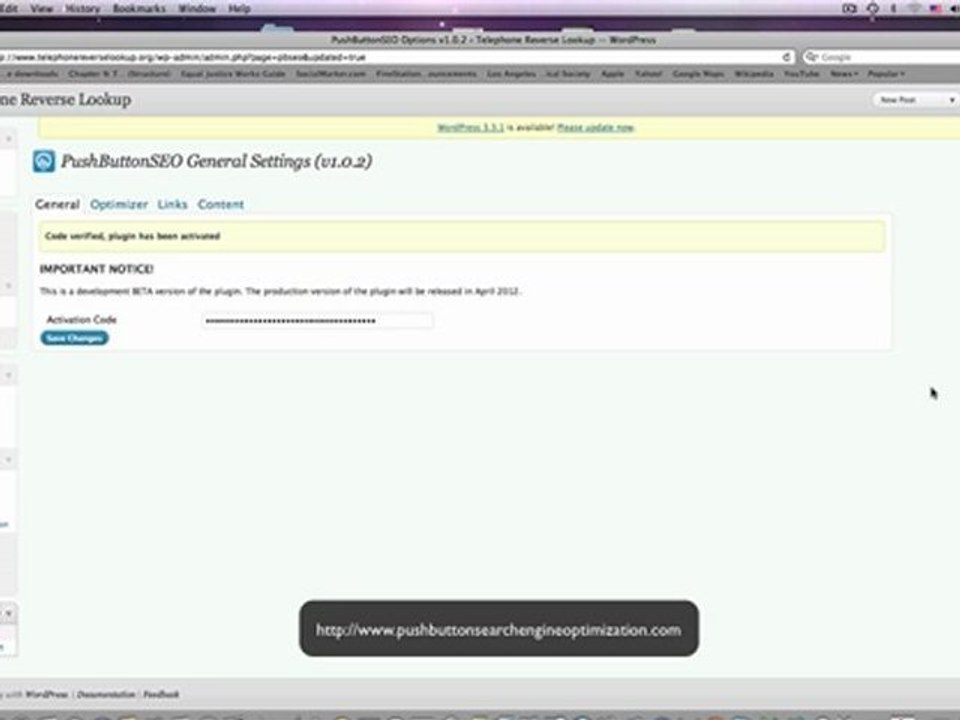Open the Google Maps bookmark
Viewport: 960px width, 720px height.
tap(698, 73)
